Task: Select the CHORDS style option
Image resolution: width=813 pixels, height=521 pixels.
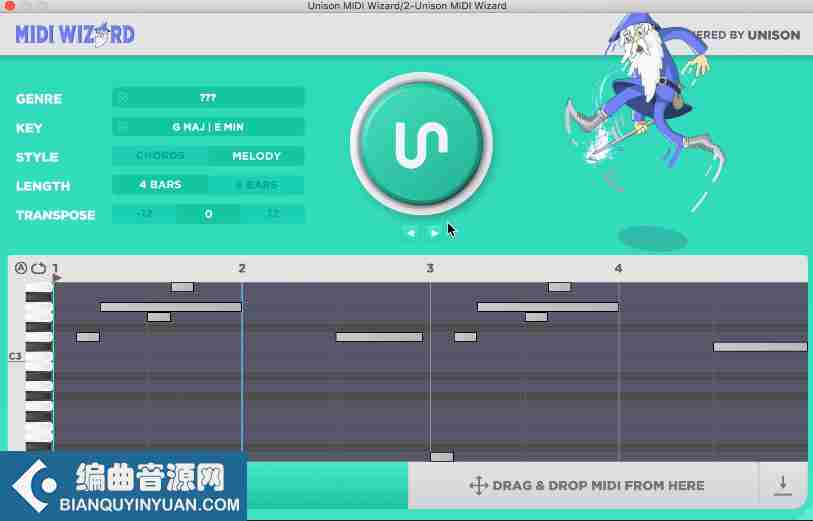Action: tap(160, 156)
